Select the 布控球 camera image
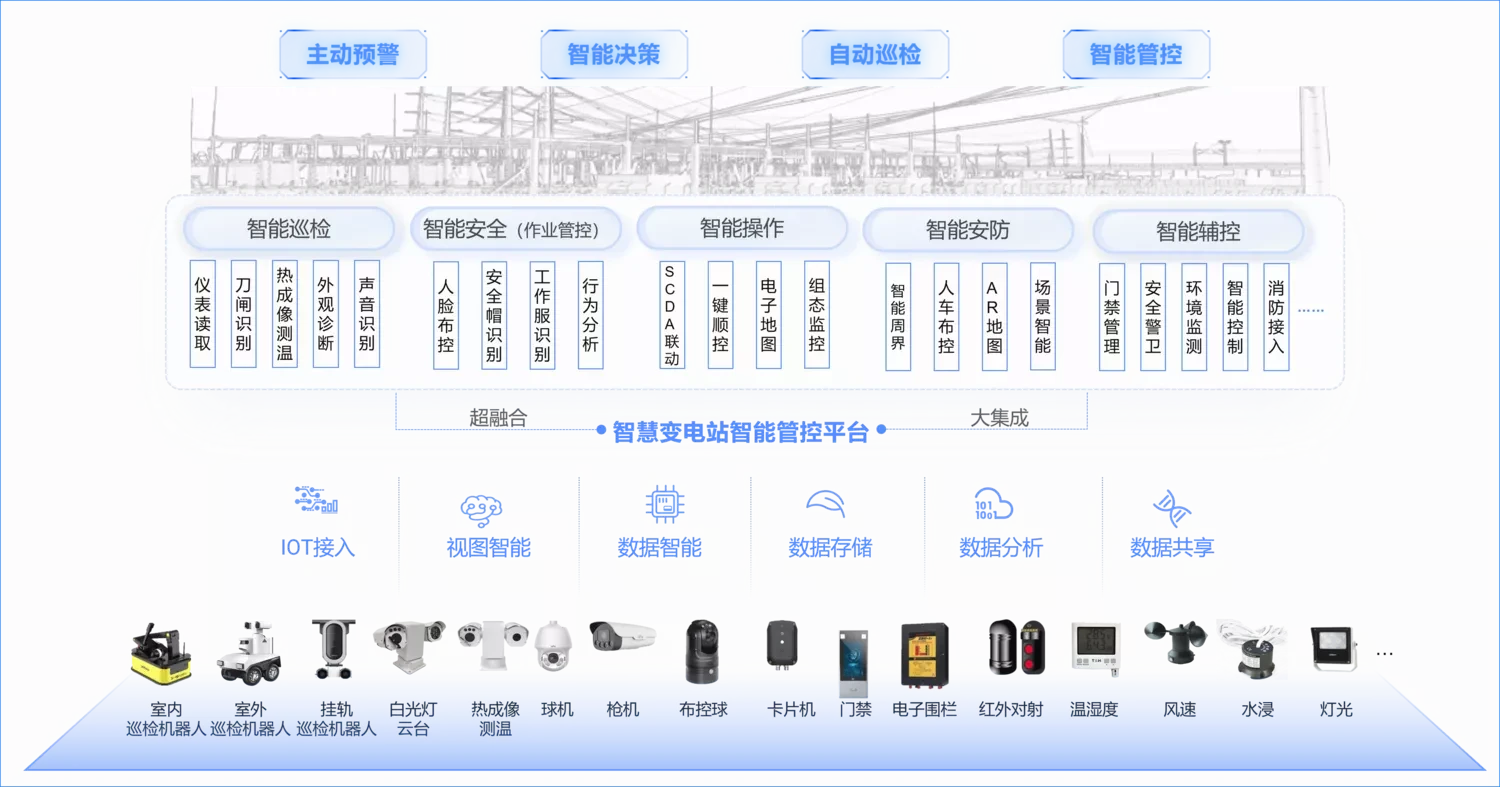 pos(703,653)
